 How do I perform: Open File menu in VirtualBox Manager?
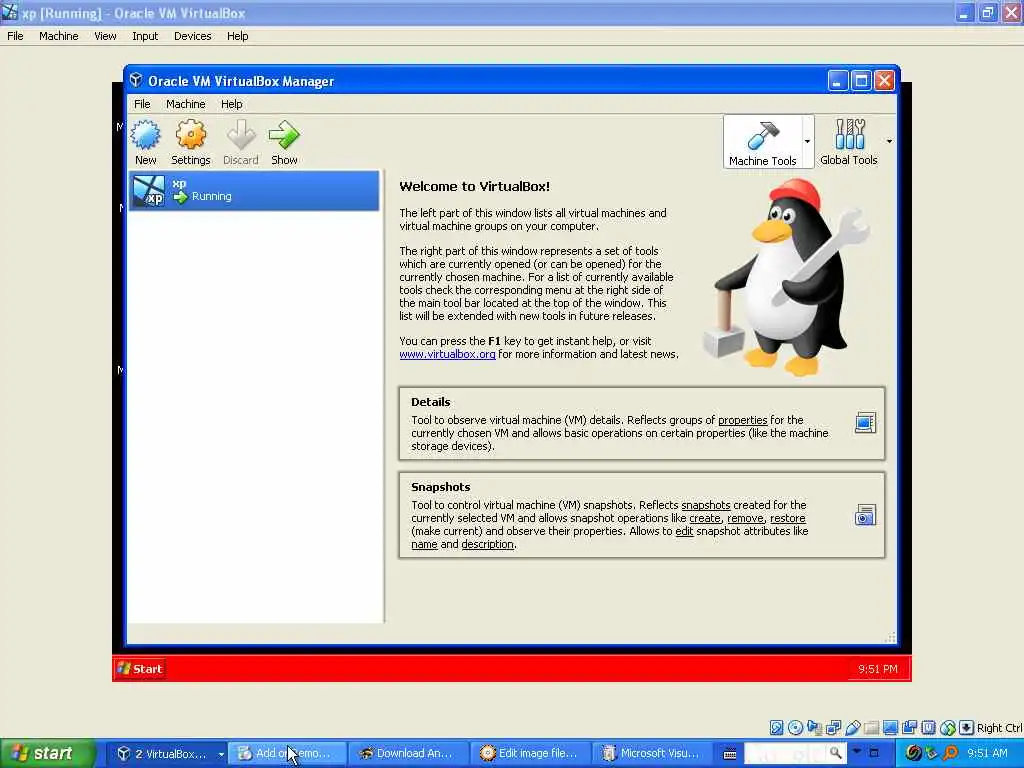click(x=142, y=104)
